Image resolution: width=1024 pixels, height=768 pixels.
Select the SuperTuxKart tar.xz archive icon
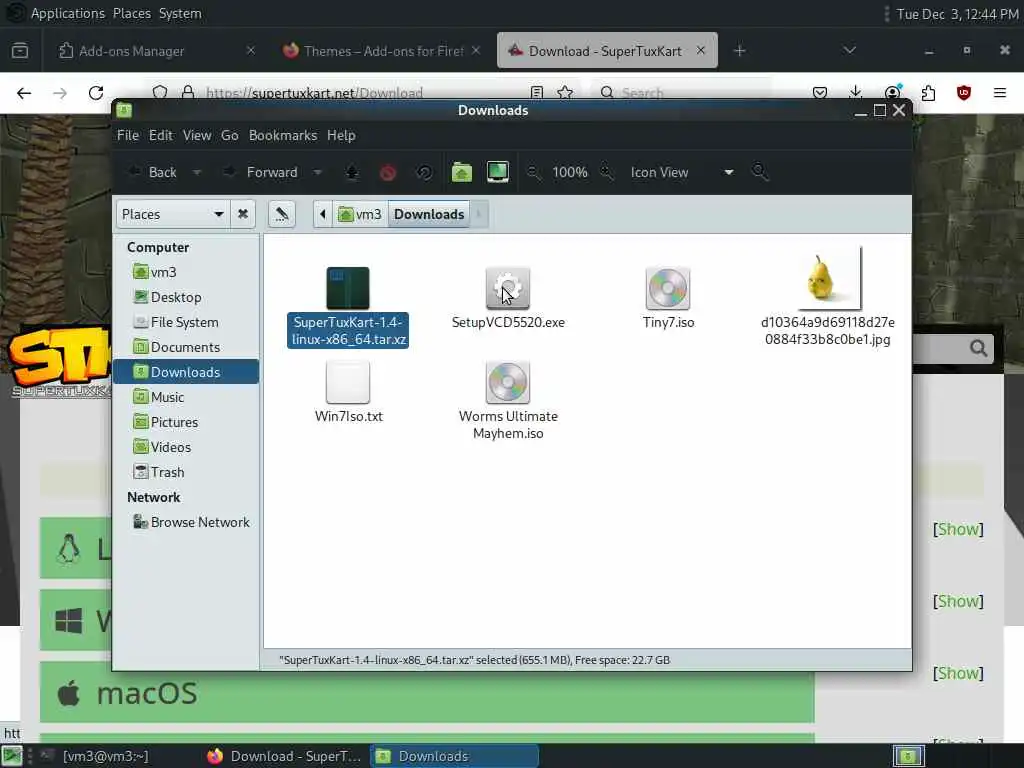(348, 288)
